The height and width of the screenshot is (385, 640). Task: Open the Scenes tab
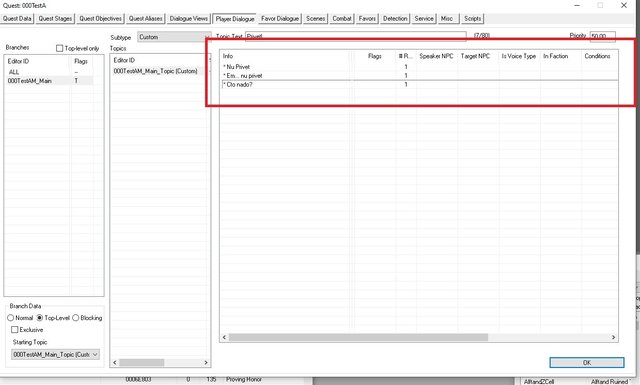tap(316, 19)
